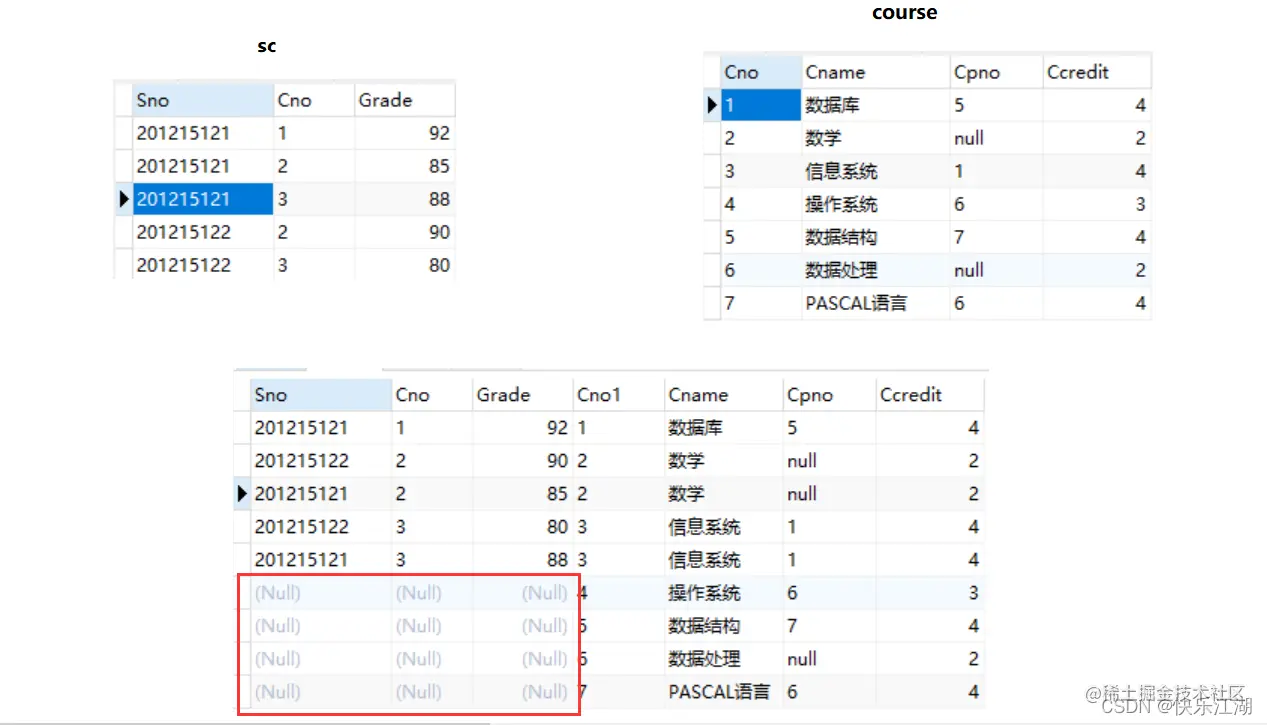Viewport: 1267px width, 725px height.
Task: Click null Cpno in course 数据处理 row
Action: pyautogui.click(x=996, y=270)
